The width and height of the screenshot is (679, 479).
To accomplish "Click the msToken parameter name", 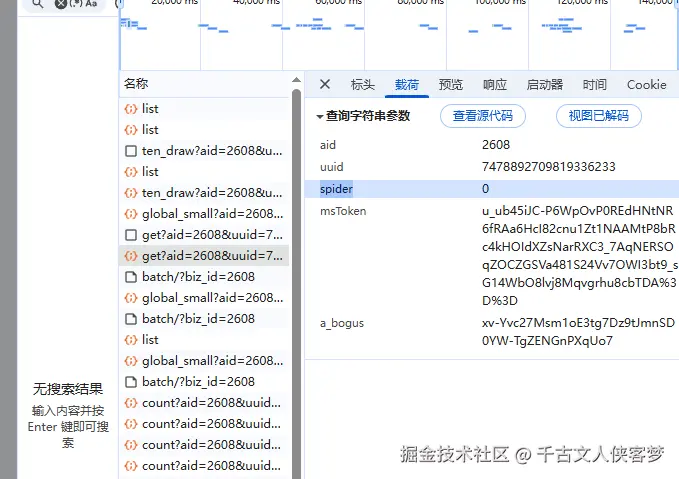I will 343,211.
